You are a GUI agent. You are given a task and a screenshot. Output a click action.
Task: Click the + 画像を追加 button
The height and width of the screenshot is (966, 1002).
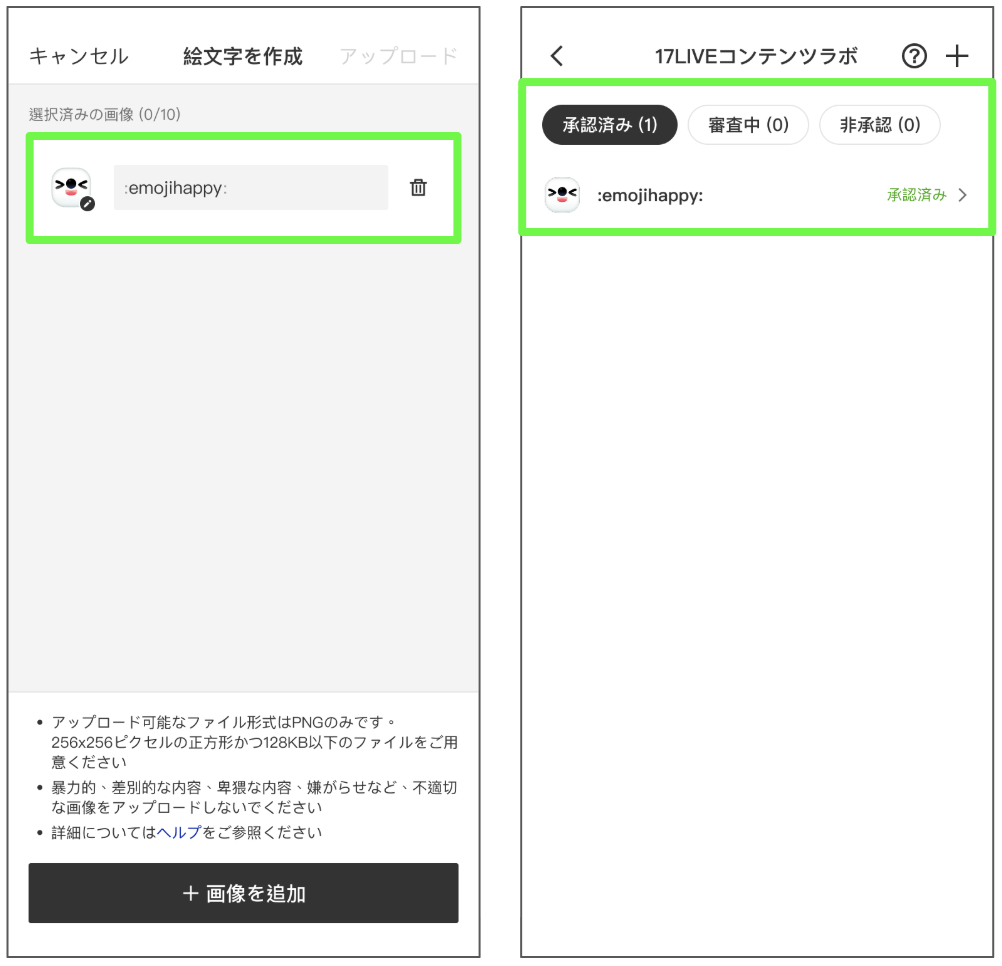243,893
